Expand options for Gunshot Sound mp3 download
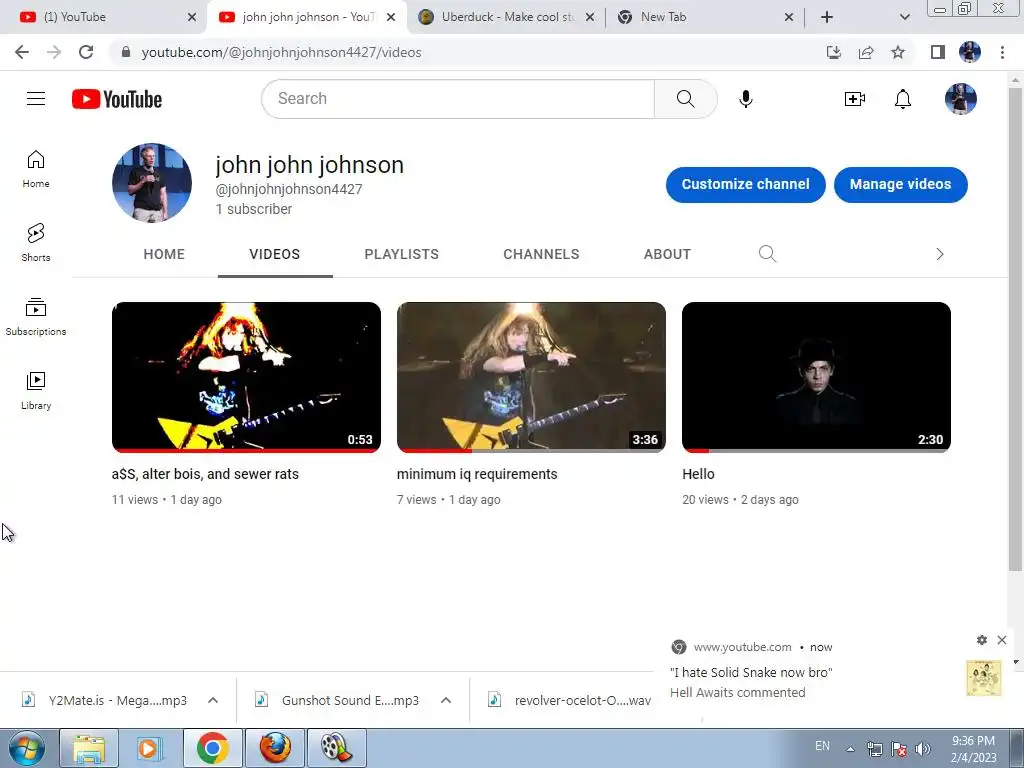Viewport: 1024px width, 768px height. 446,700
